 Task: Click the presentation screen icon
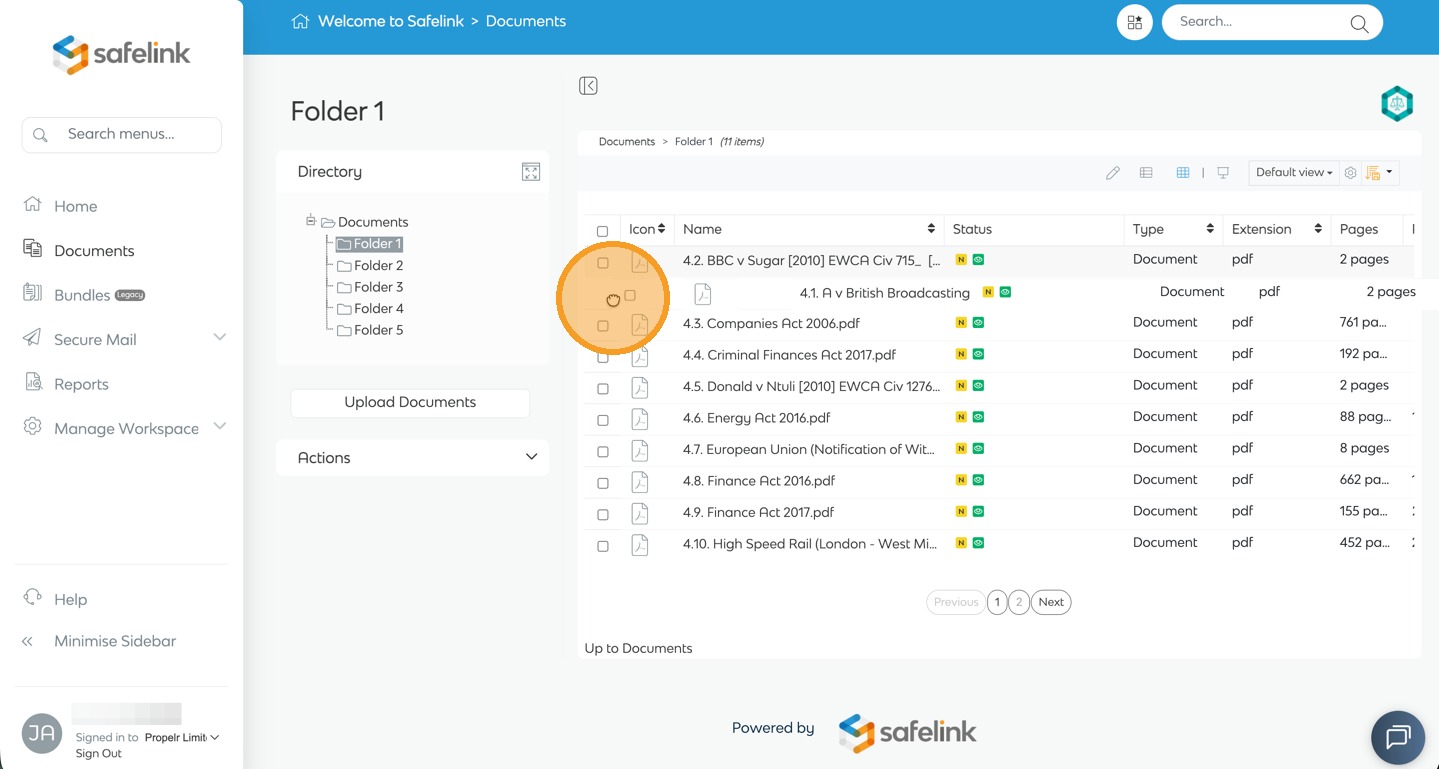pyautogui.click(x=1223, y=173)
